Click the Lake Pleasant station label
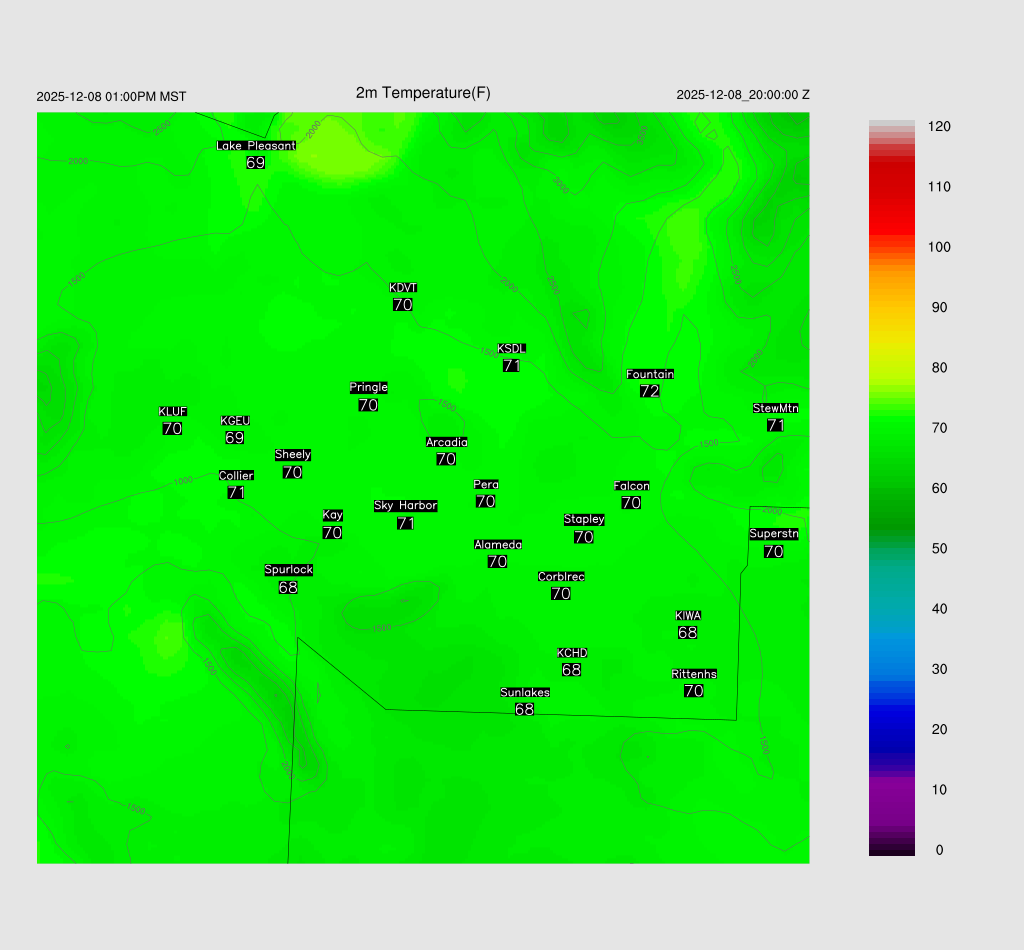This screenshot has width=1024, height=950. 256,146
